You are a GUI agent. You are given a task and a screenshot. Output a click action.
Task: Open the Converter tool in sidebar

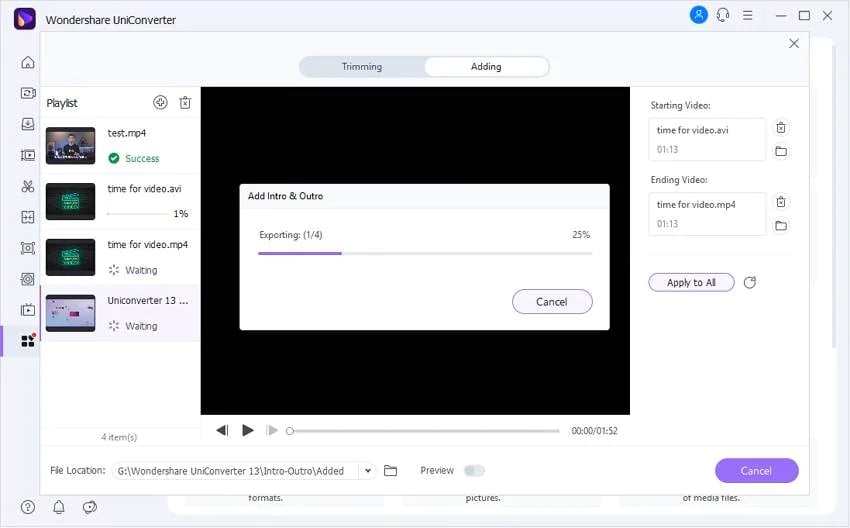[28, 93]
